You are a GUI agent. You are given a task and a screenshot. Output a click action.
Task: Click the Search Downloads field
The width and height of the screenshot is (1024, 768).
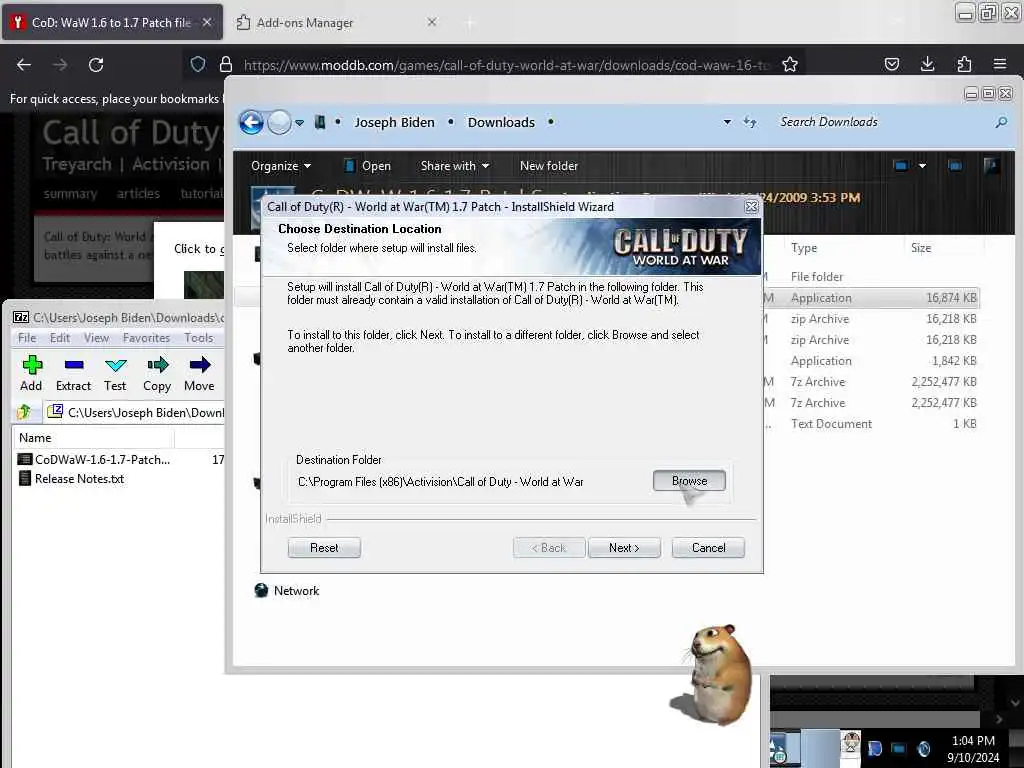882,122
